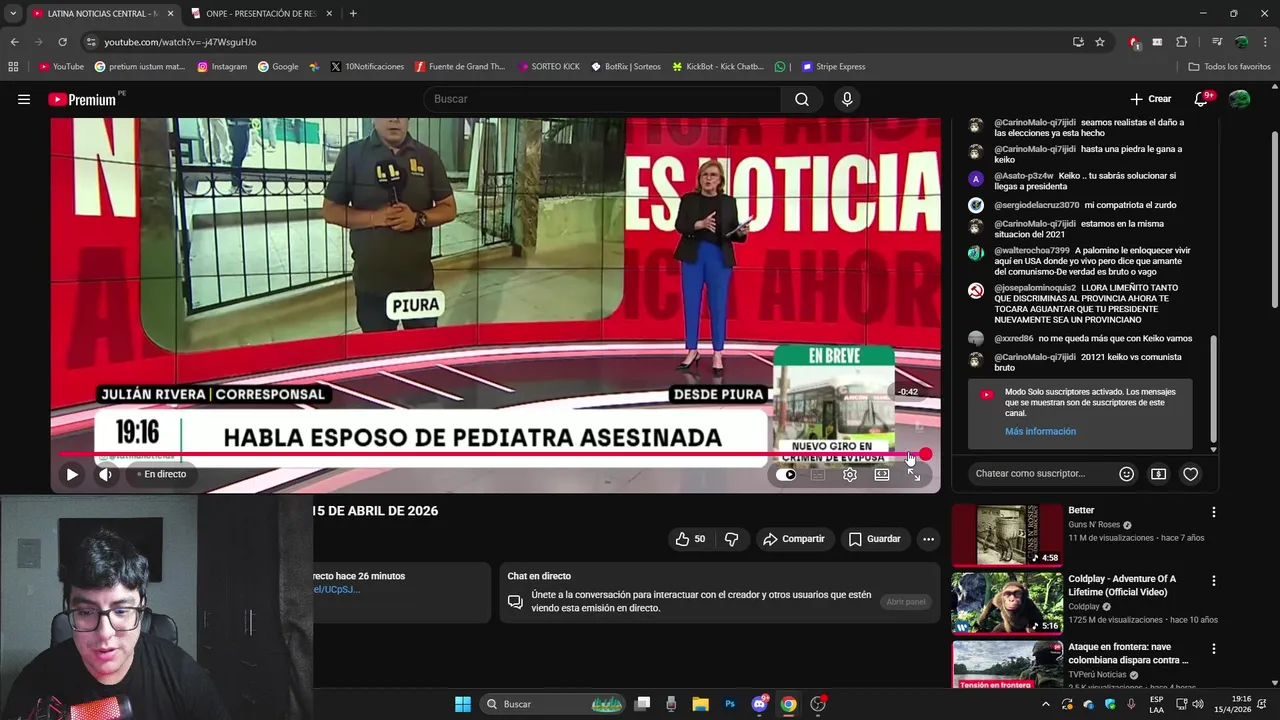Open the YouTube account avatar menu
1280x720 pixels.
pyautogui.click(x=1239, y=99)
